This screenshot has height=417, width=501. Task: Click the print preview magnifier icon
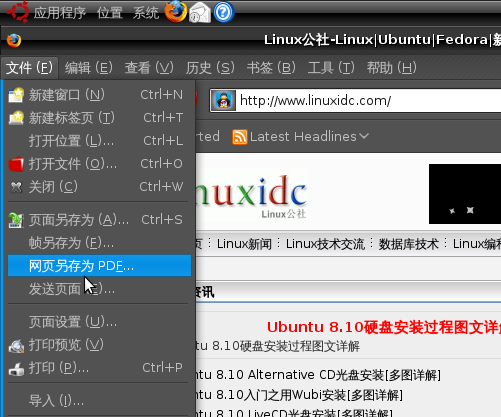click(16, 346)
